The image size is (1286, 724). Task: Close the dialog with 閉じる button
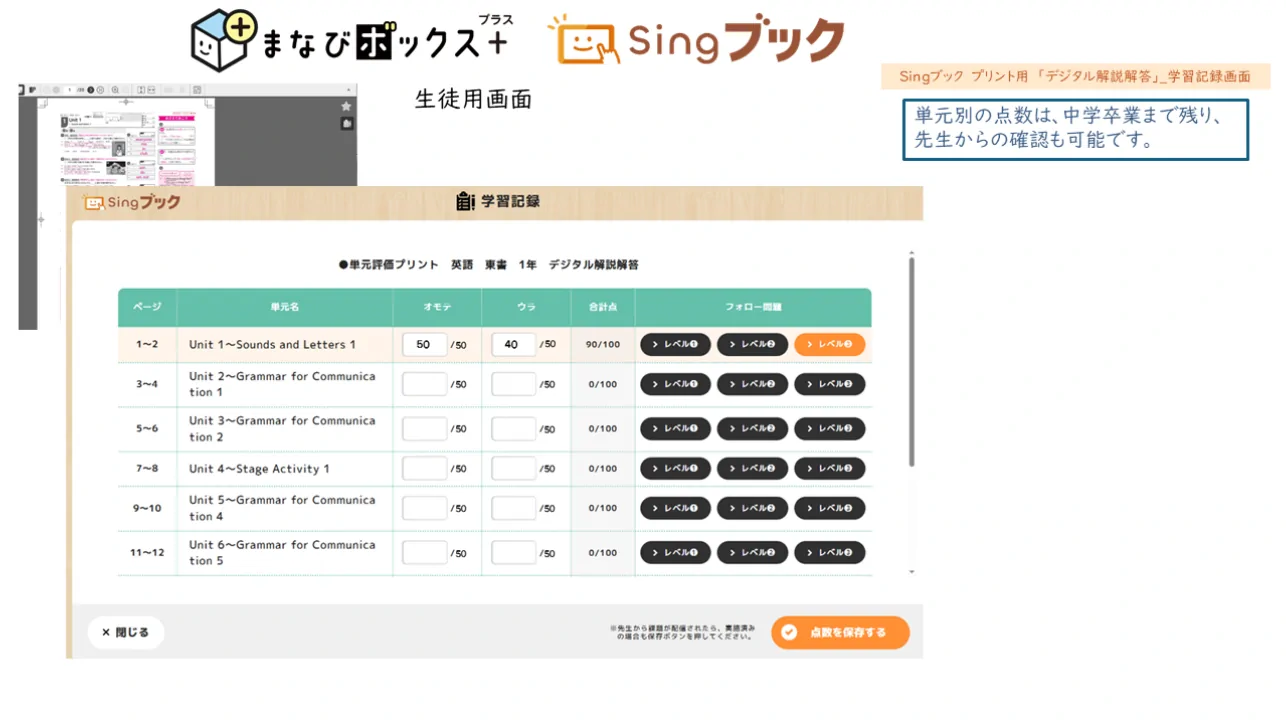pyautogui.click(x=126, y=632)
